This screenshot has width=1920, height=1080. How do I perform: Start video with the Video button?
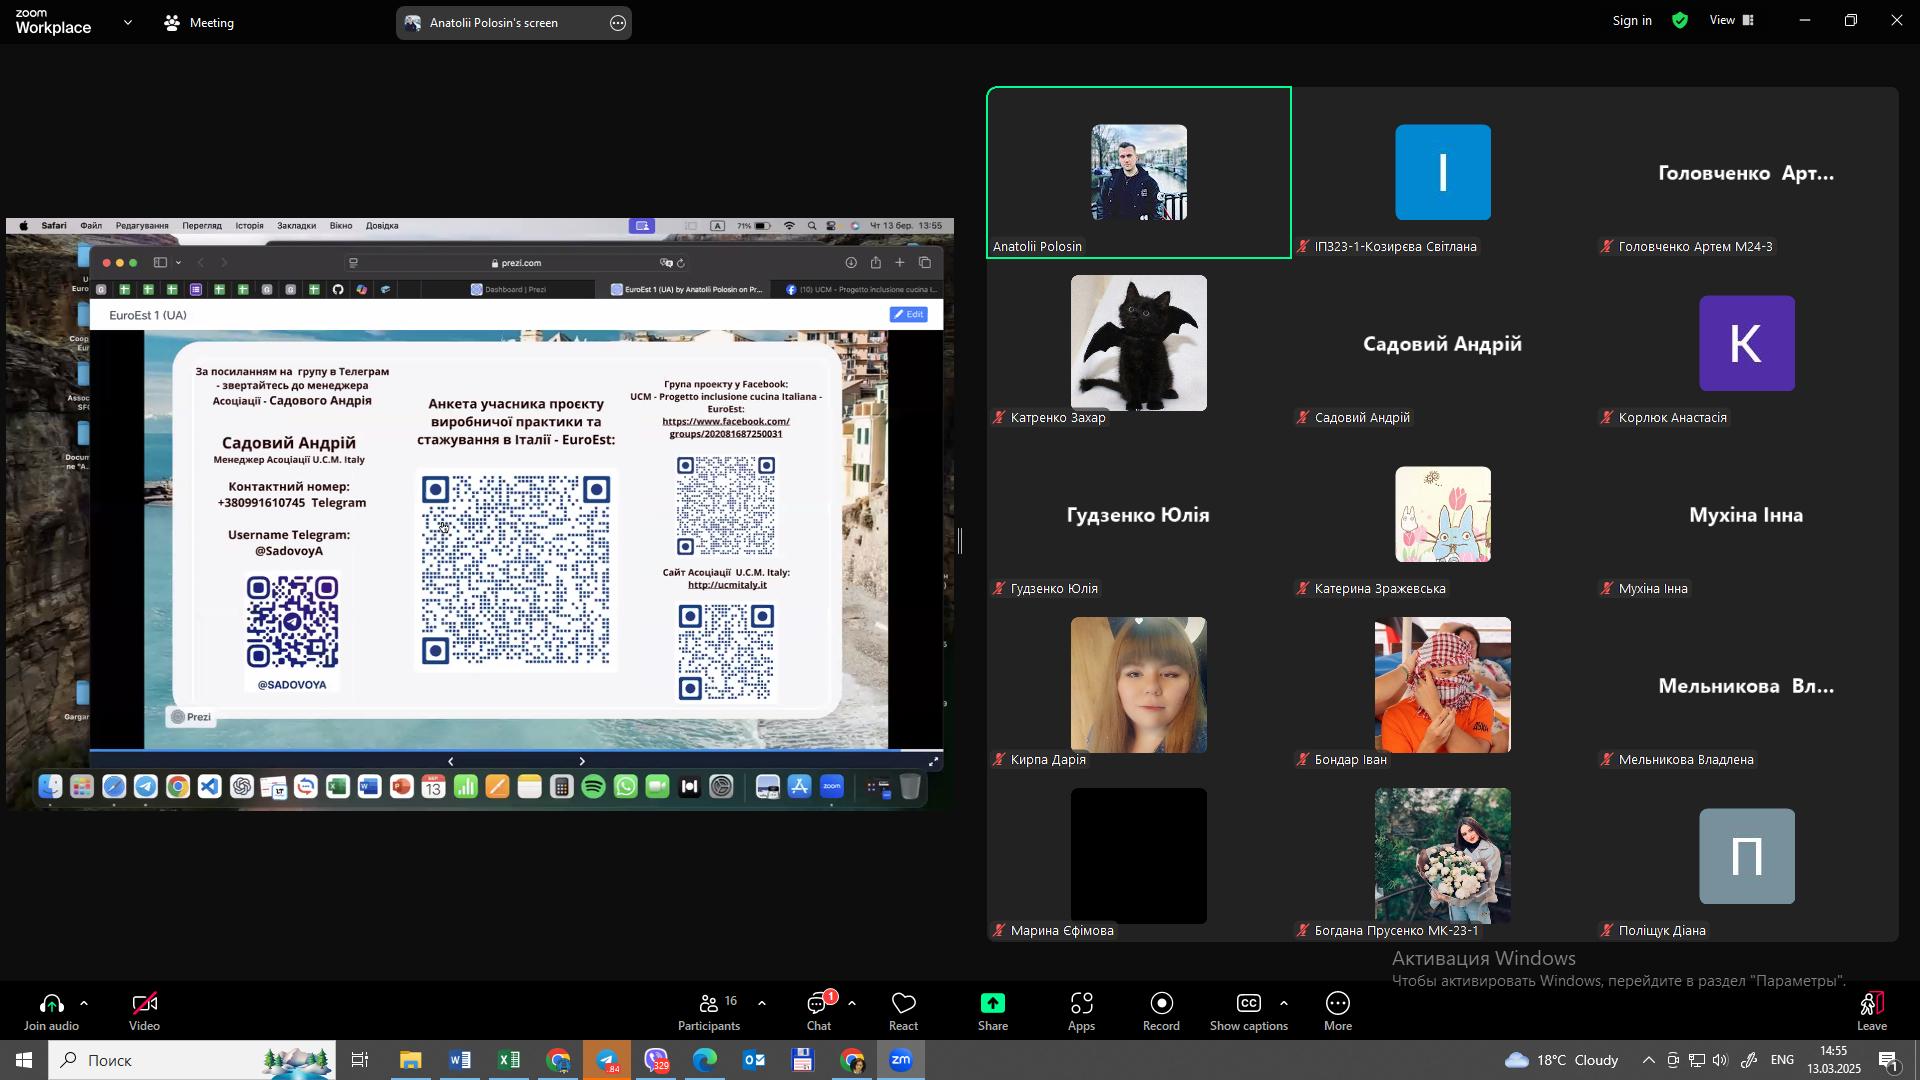145,1012
